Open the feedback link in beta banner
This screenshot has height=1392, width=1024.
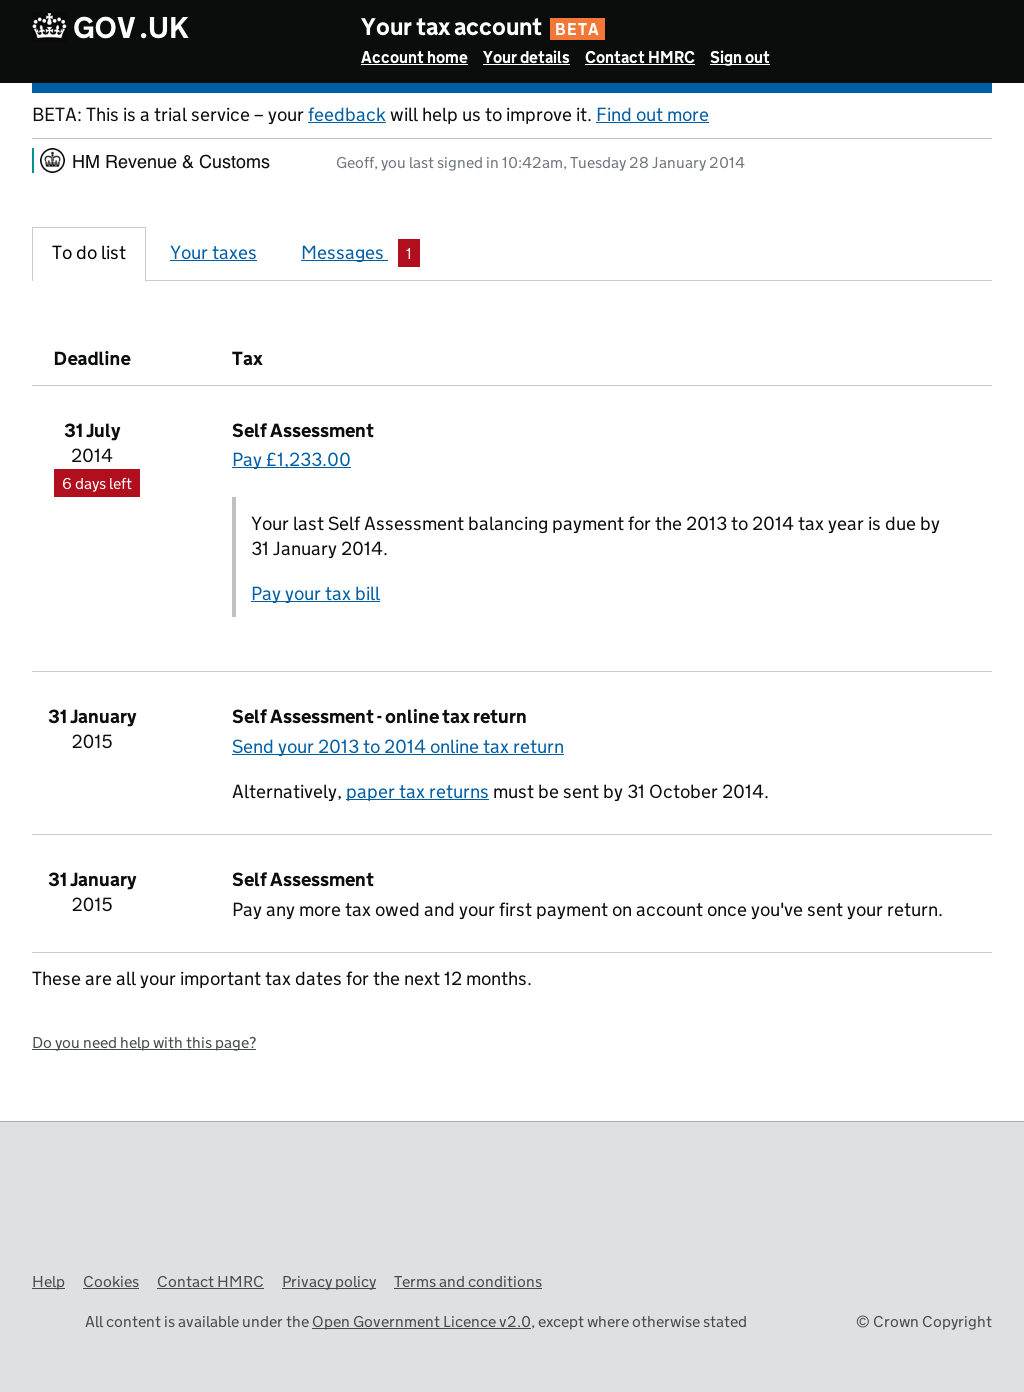point(346,115)
